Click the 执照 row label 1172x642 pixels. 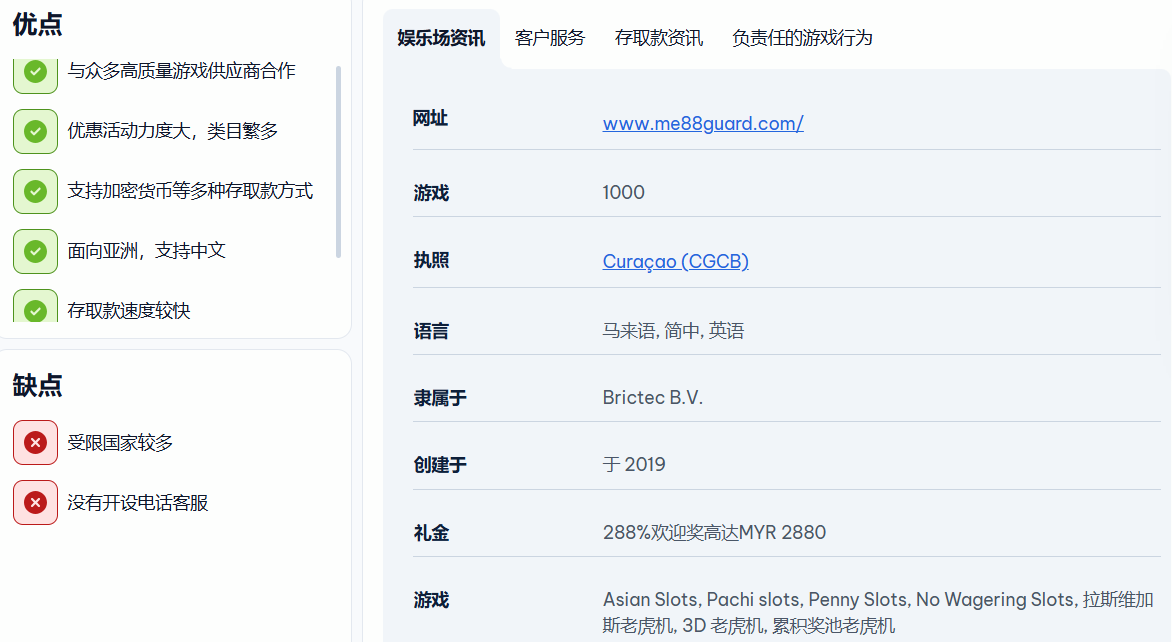(431, 260)
